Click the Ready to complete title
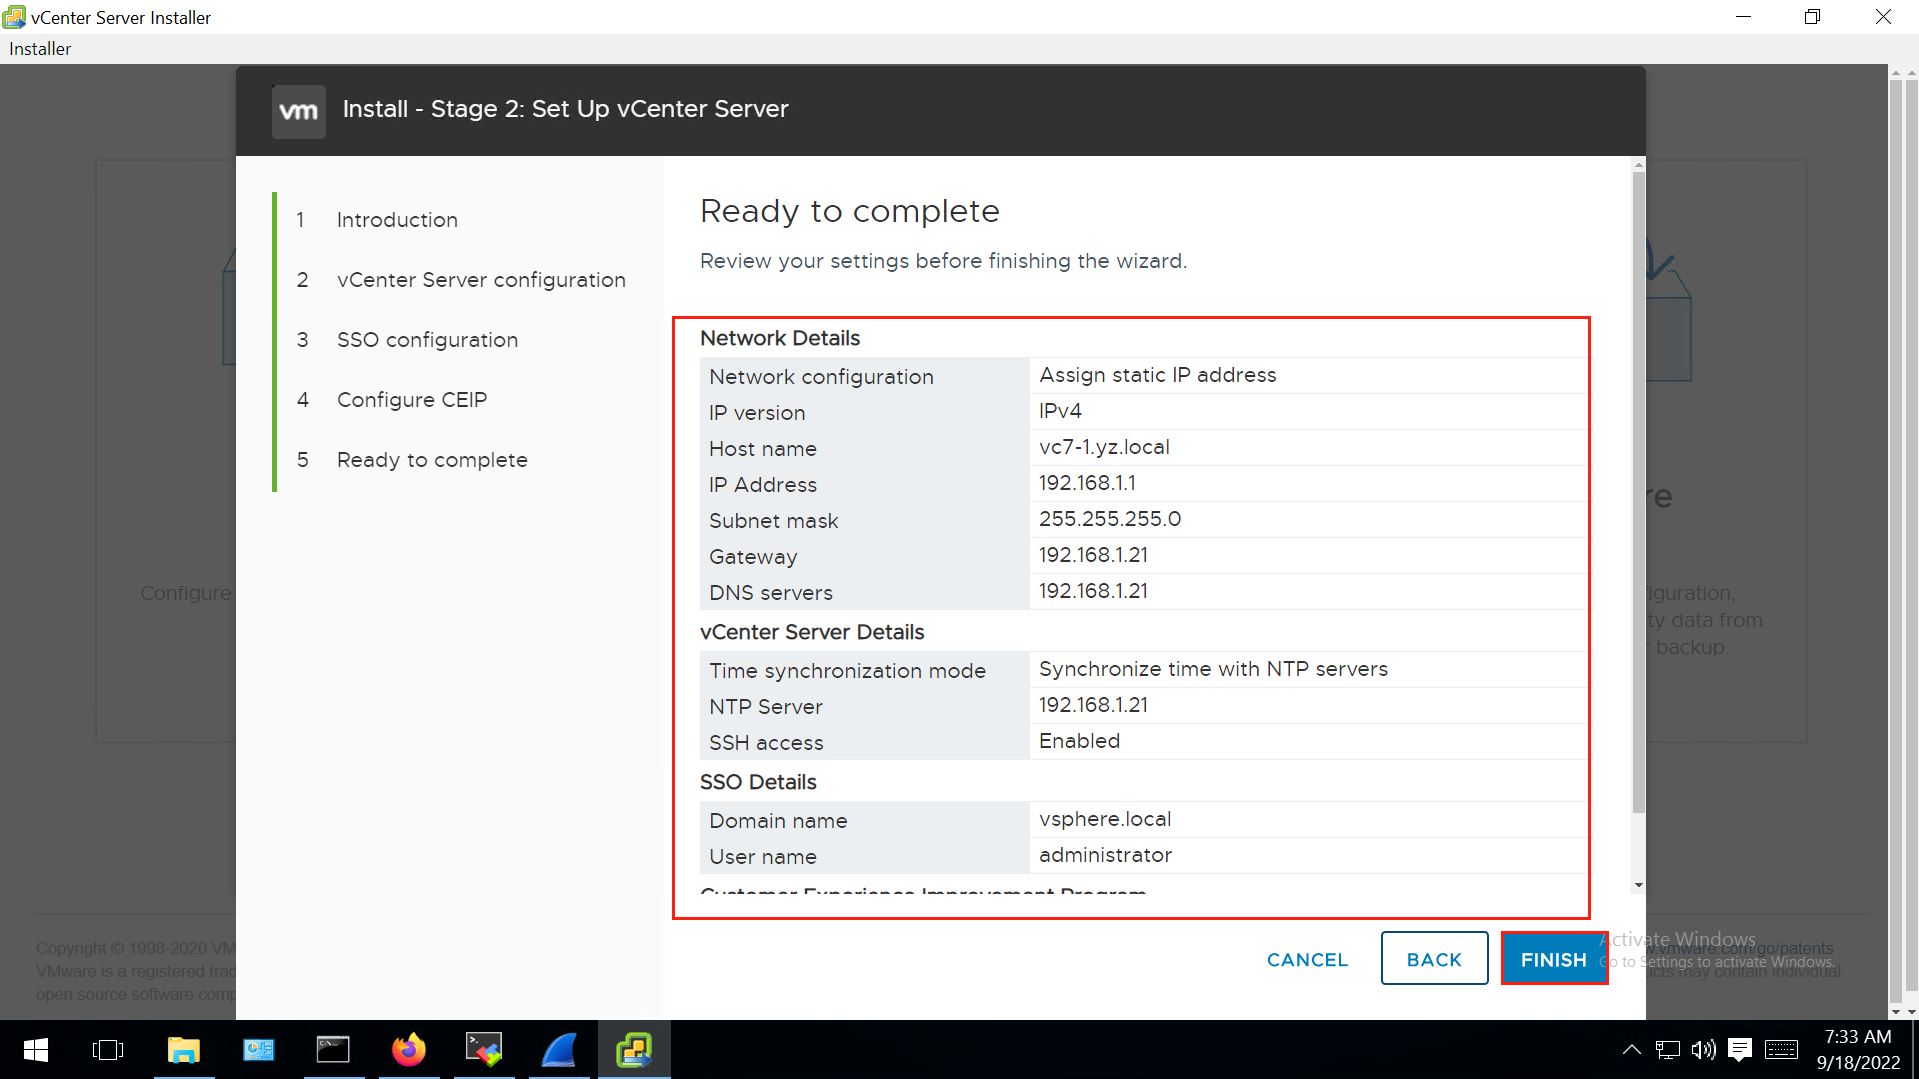1919x1079 pixels. (x=850, y=211)
